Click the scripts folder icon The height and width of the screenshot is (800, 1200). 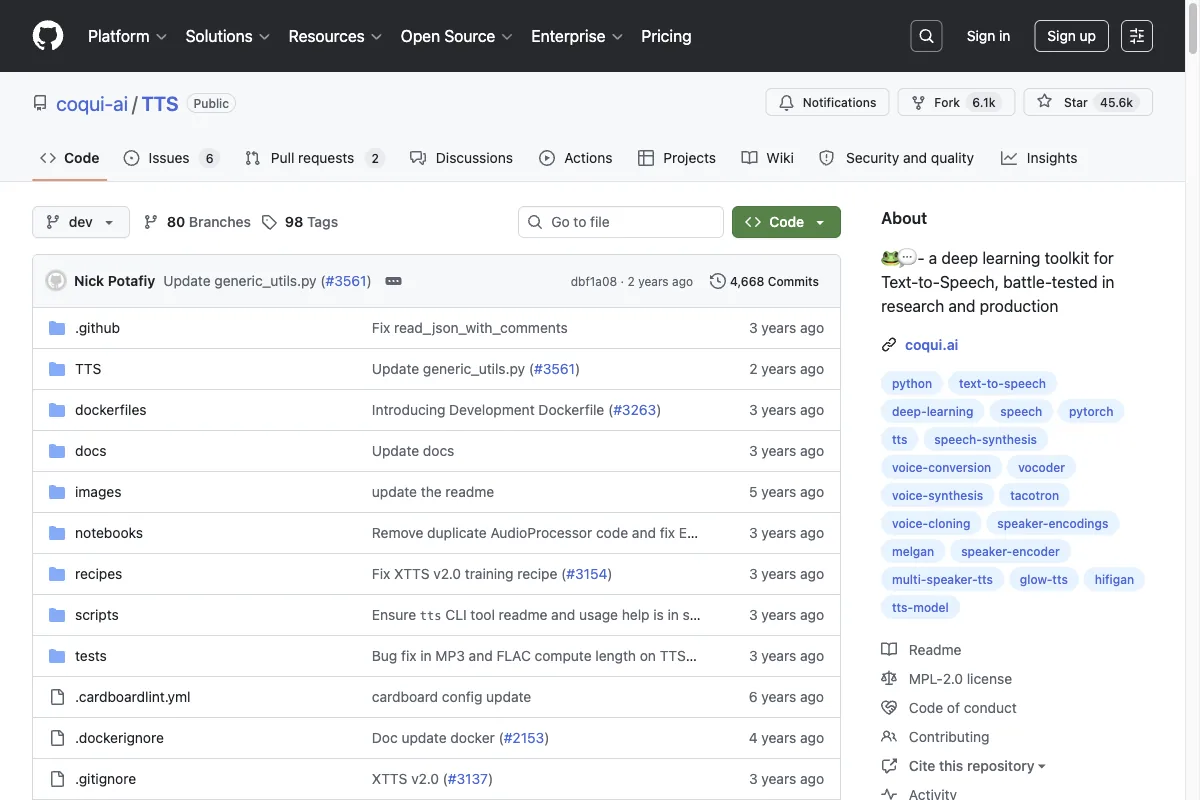57,615
